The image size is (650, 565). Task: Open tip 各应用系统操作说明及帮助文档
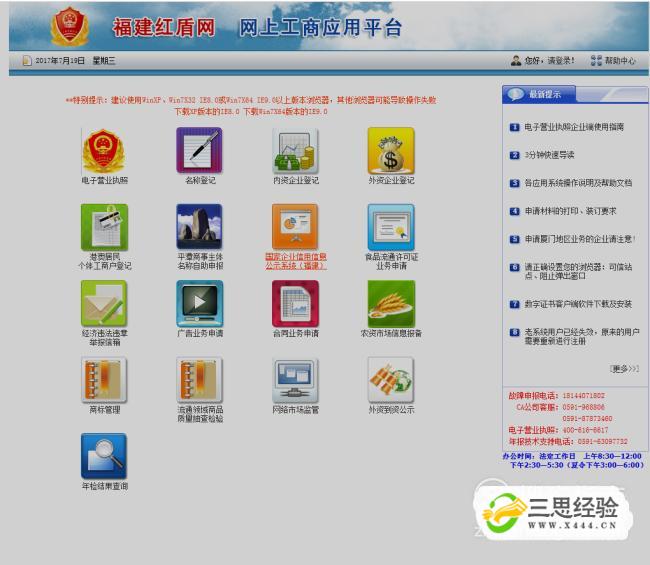[x=578, y=183]
